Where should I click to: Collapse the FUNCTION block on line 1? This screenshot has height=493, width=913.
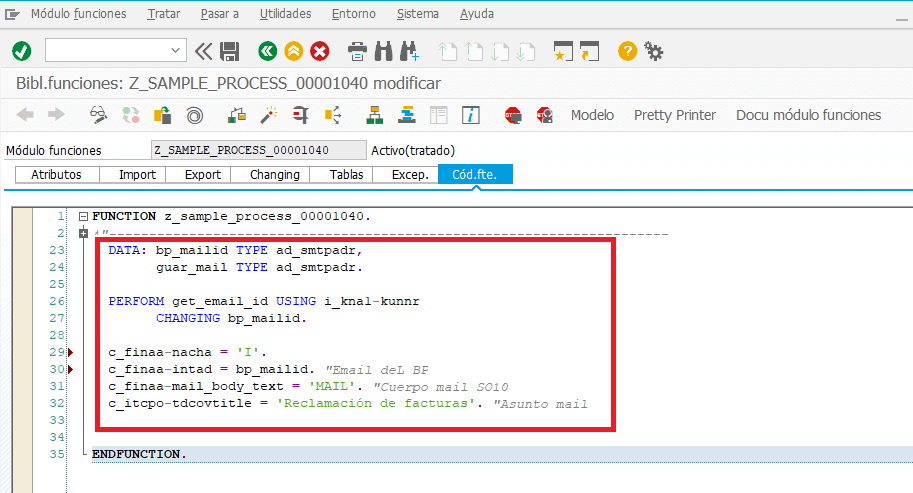83,217
